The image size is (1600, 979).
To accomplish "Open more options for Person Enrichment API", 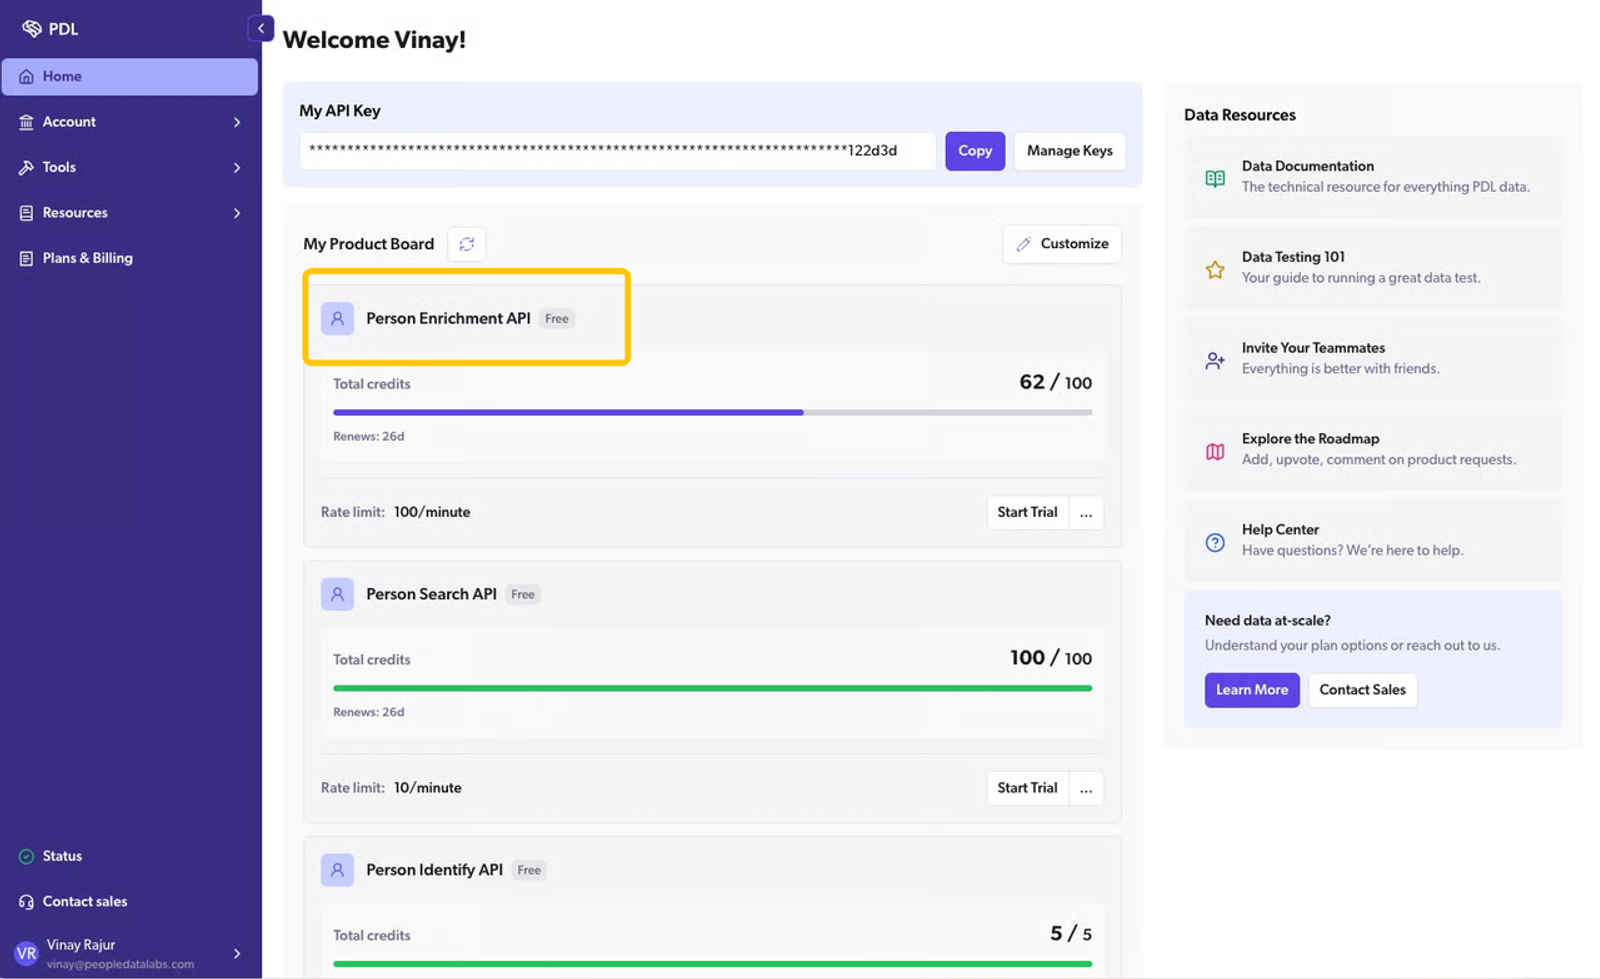I will point(1086,513).
